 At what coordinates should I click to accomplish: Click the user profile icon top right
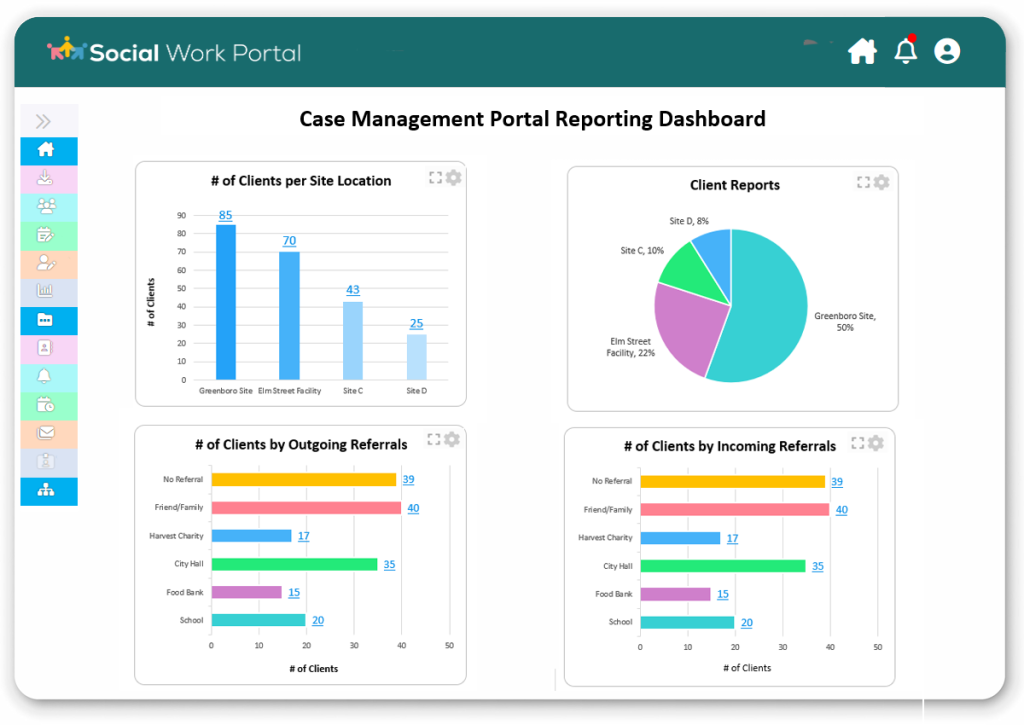[x=947, y=51]
